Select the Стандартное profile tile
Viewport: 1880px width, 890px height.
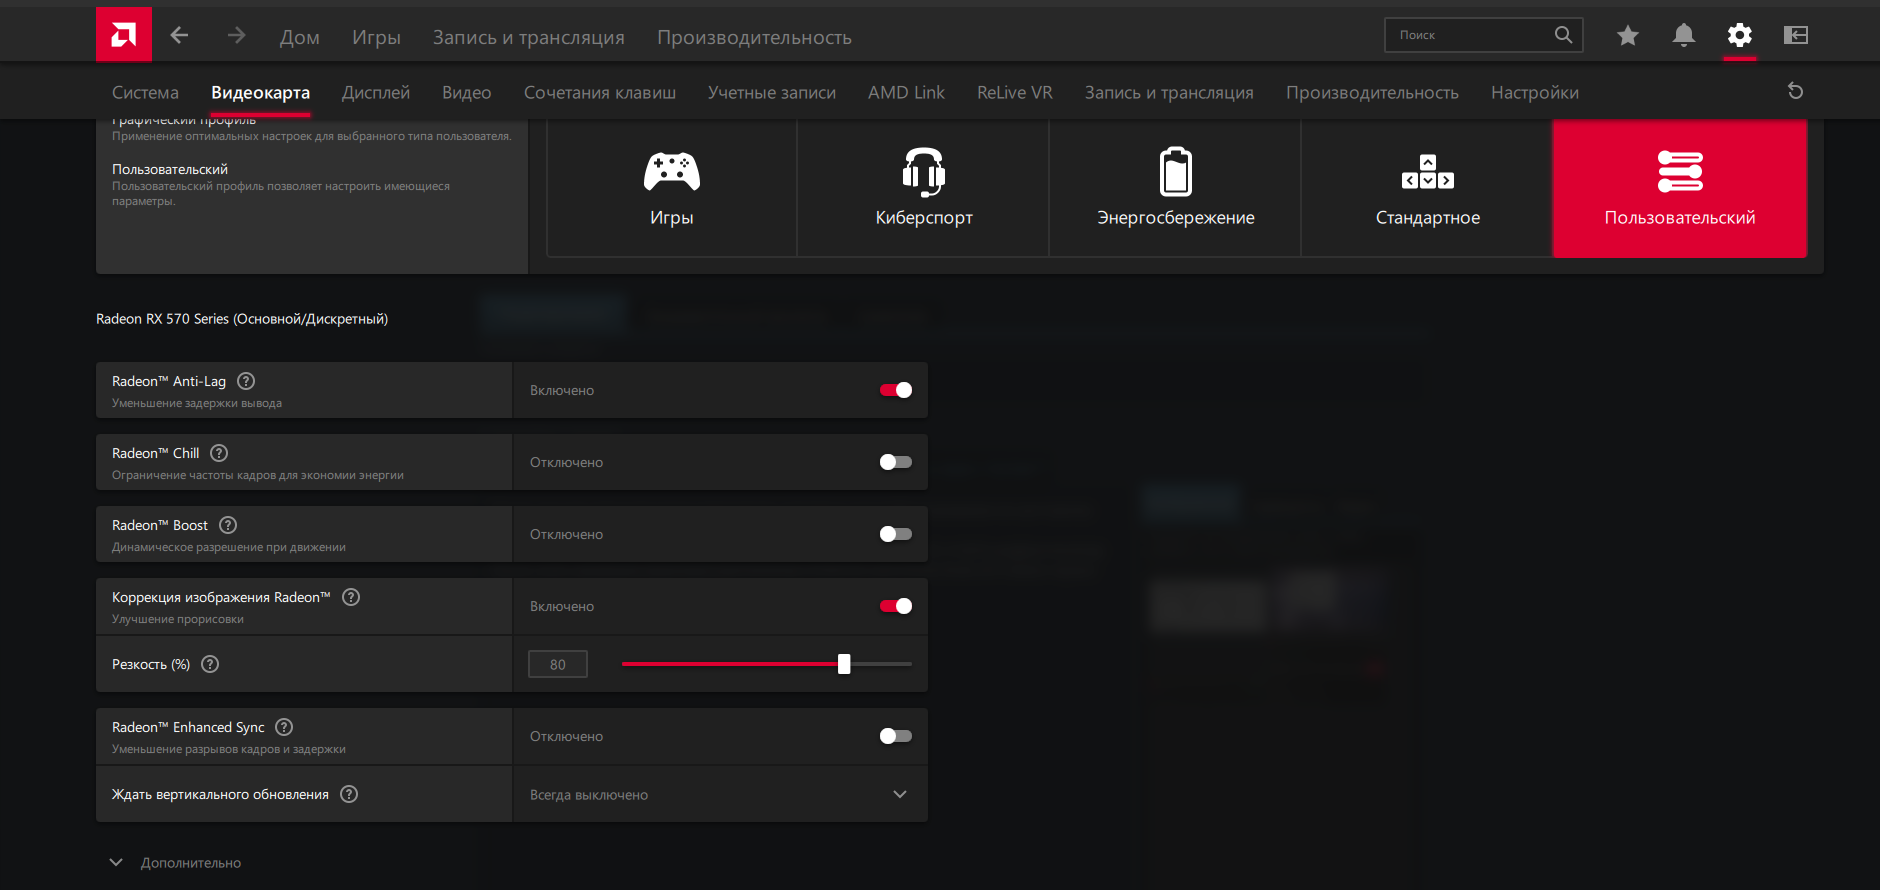coord(1428,188)
